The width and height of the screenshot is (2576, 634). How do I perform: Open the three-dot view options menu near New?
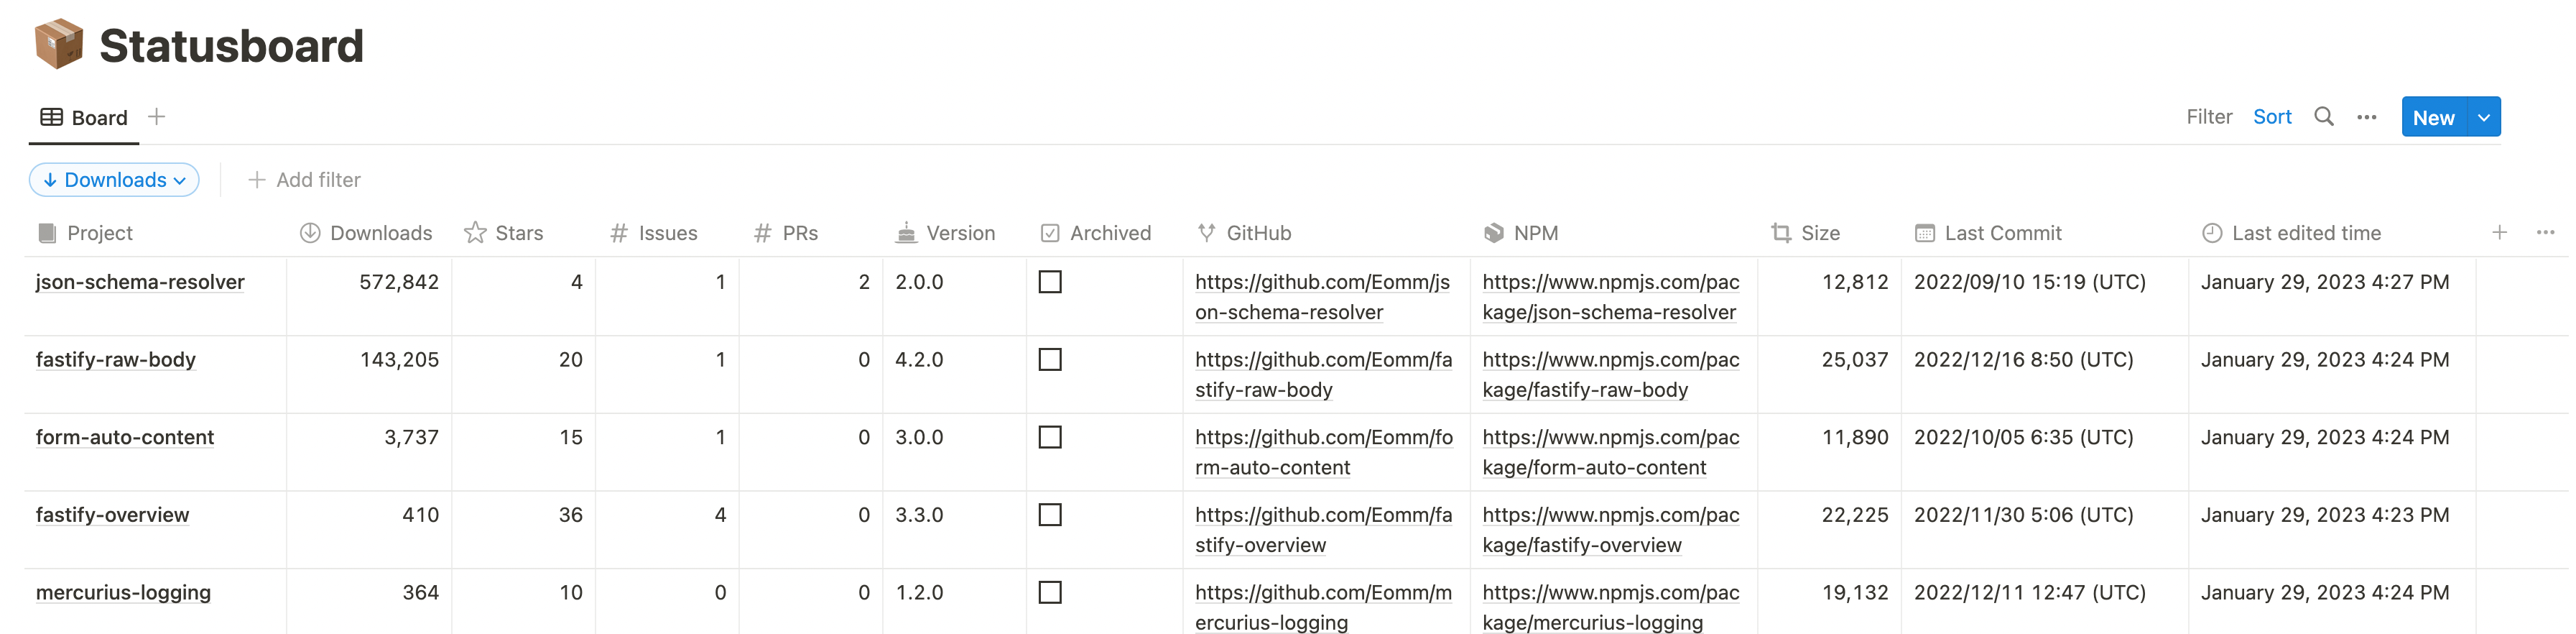[2366, 117]
